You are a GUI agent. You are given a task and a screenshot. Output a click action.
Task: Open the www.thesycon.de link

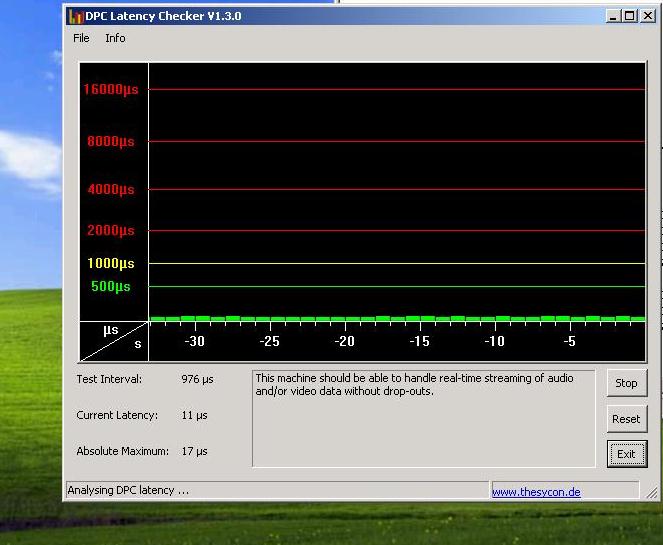(536, 492)
